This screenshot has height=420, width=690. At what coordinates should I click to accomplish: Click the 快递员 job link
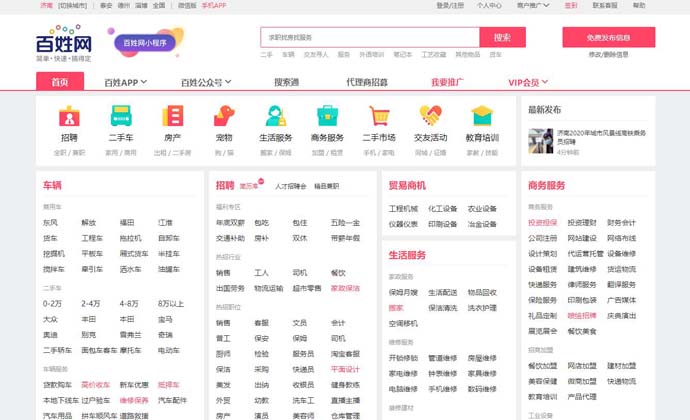pos(303,369)
